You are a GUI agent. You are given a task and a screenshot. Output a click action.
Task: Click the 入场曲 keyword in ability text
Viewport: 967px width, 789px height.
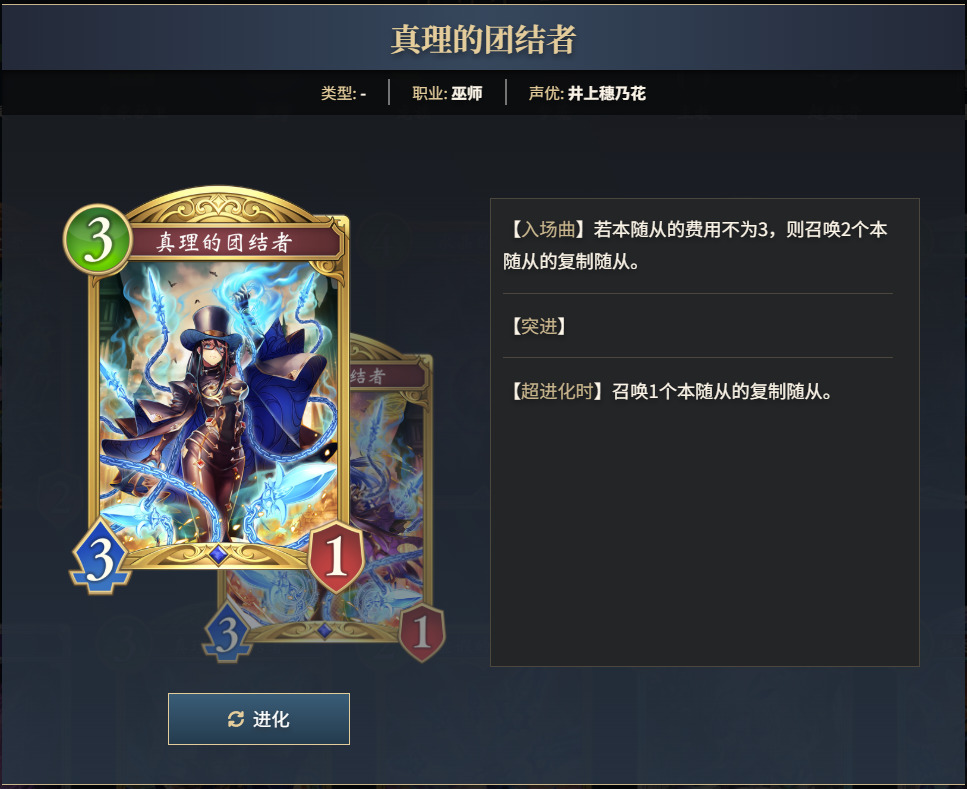[548, 229]
